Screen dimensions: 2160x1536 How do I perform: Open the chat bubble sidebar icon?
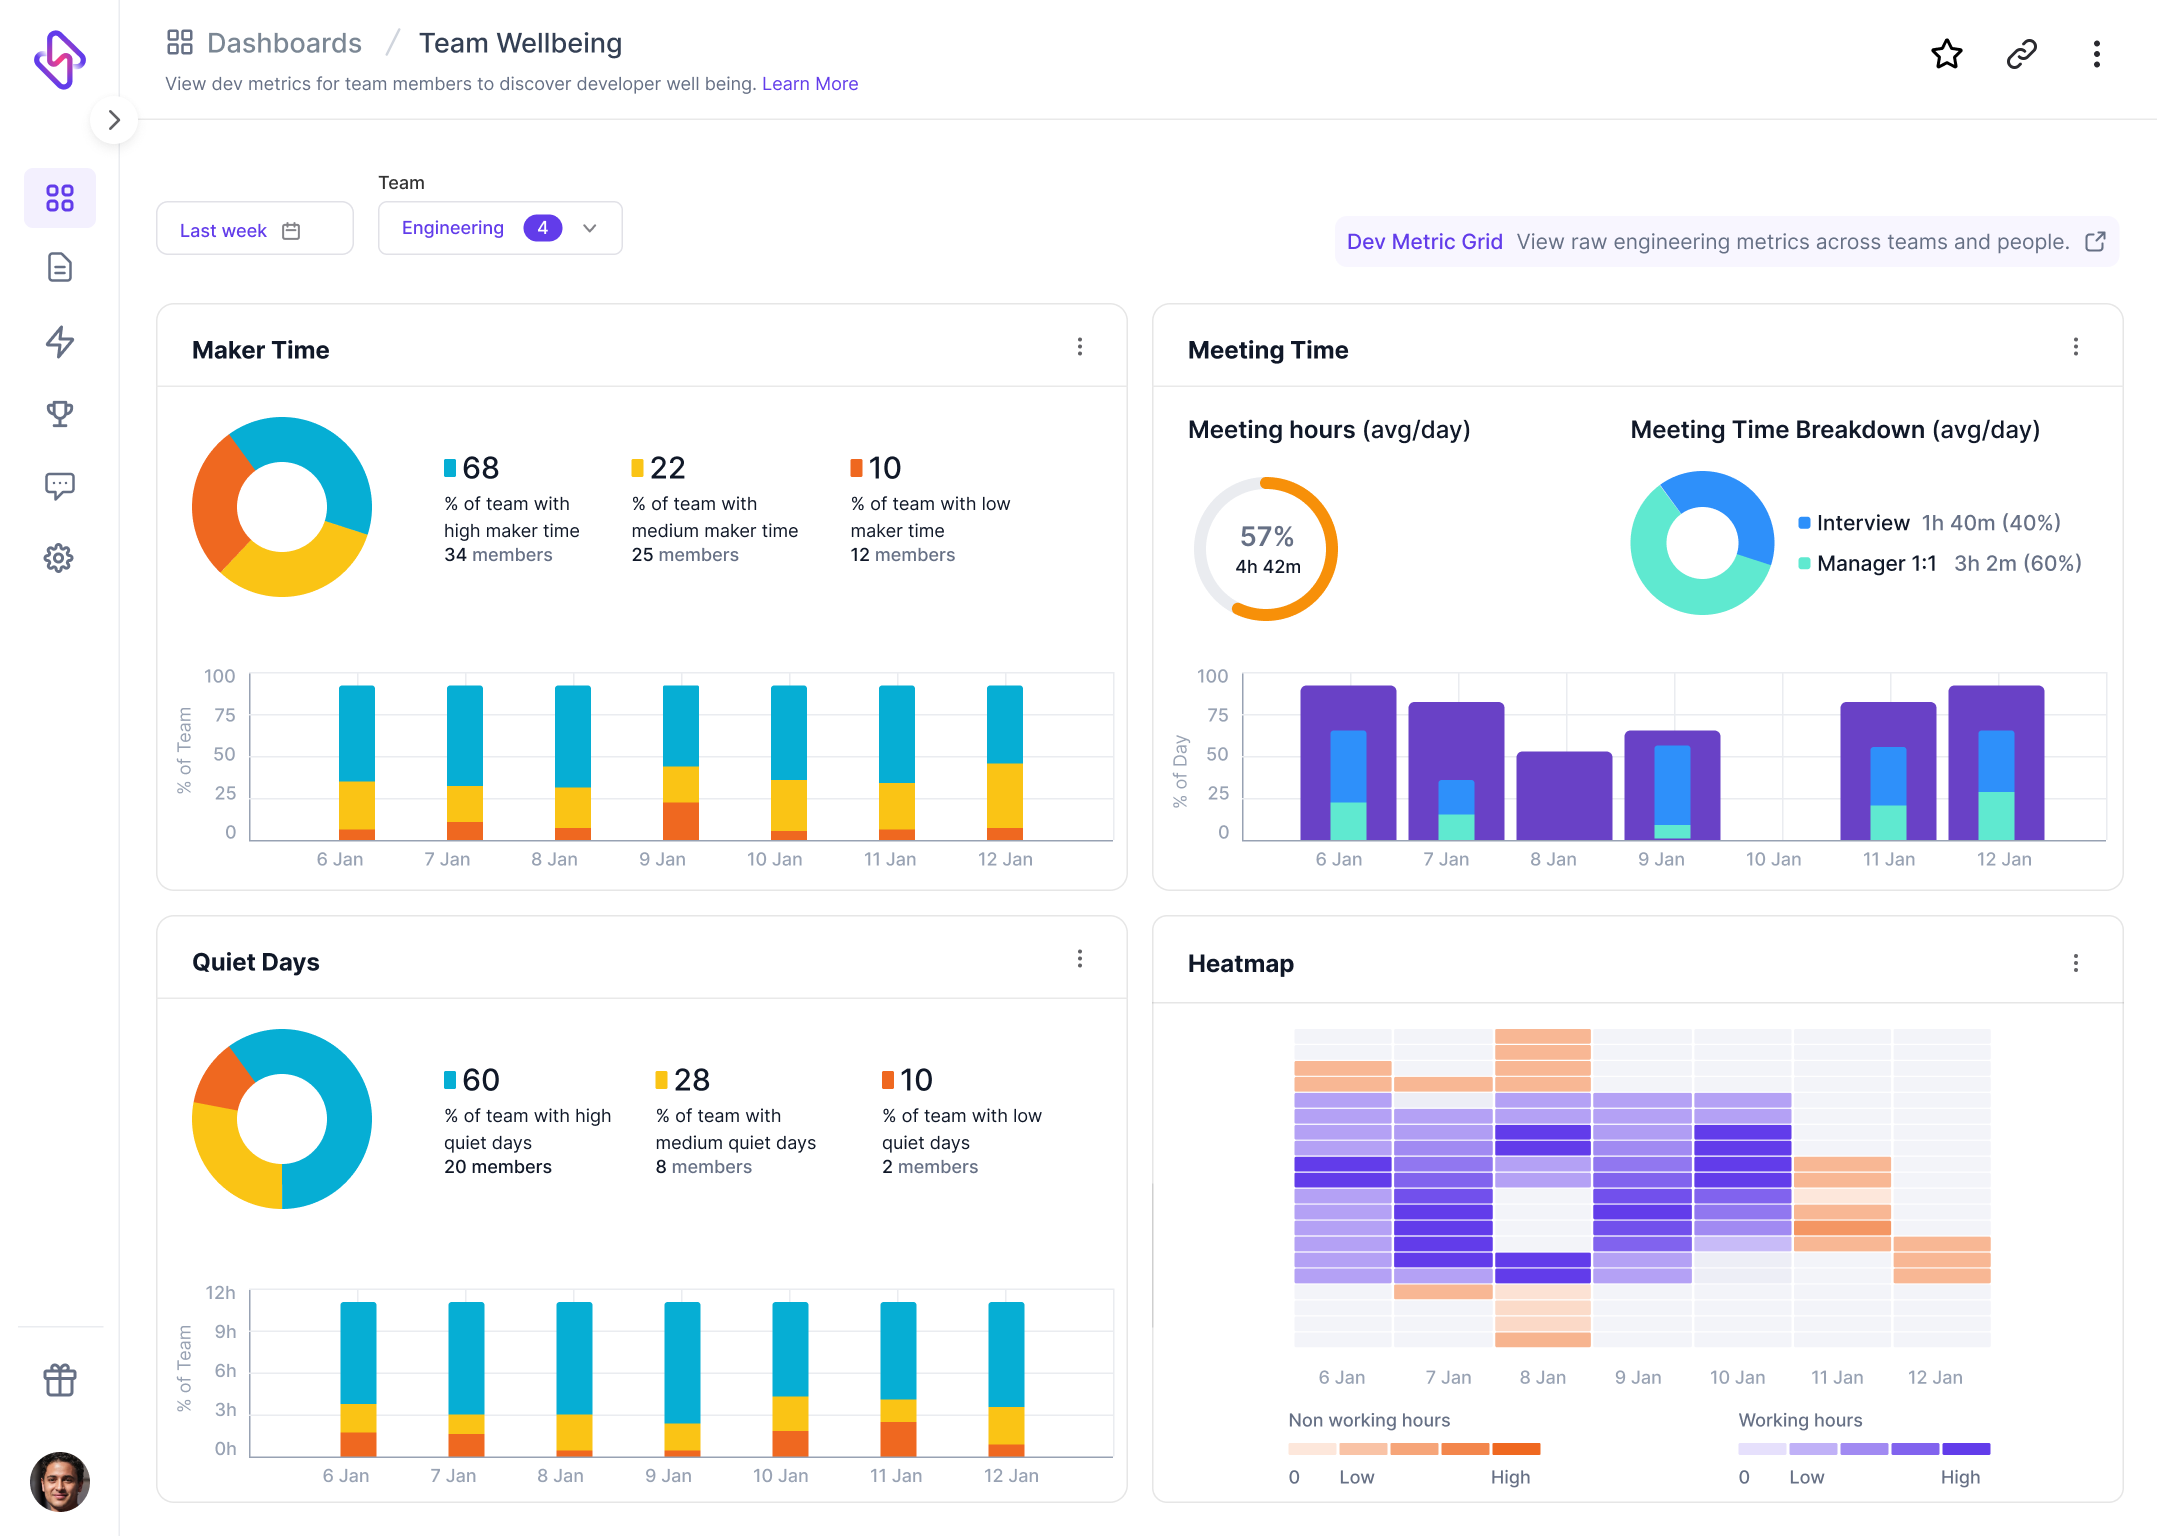pos(60,486)
